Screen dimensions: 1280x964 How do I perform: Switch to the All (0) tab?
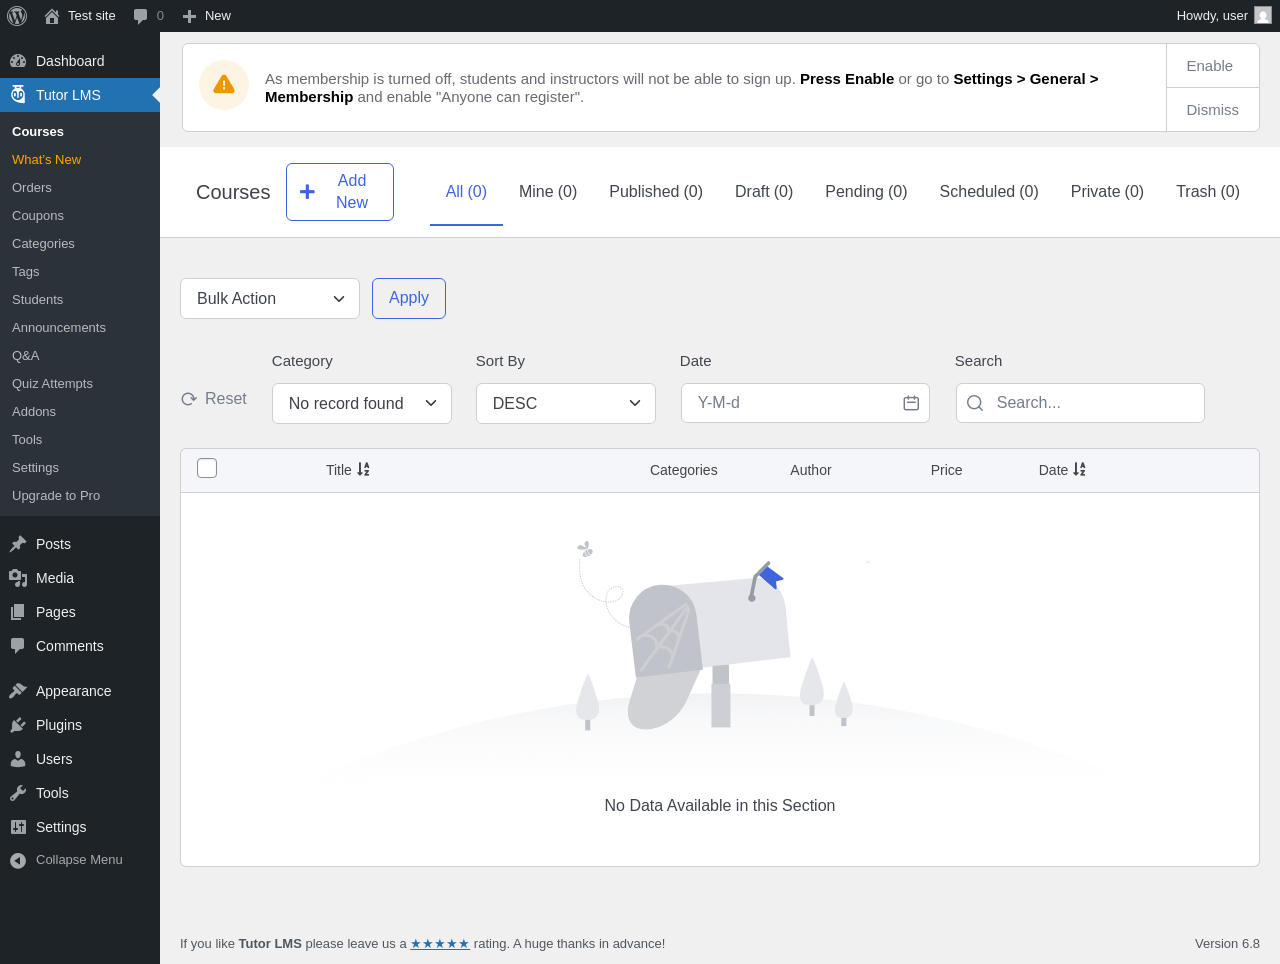pos(466,192)
